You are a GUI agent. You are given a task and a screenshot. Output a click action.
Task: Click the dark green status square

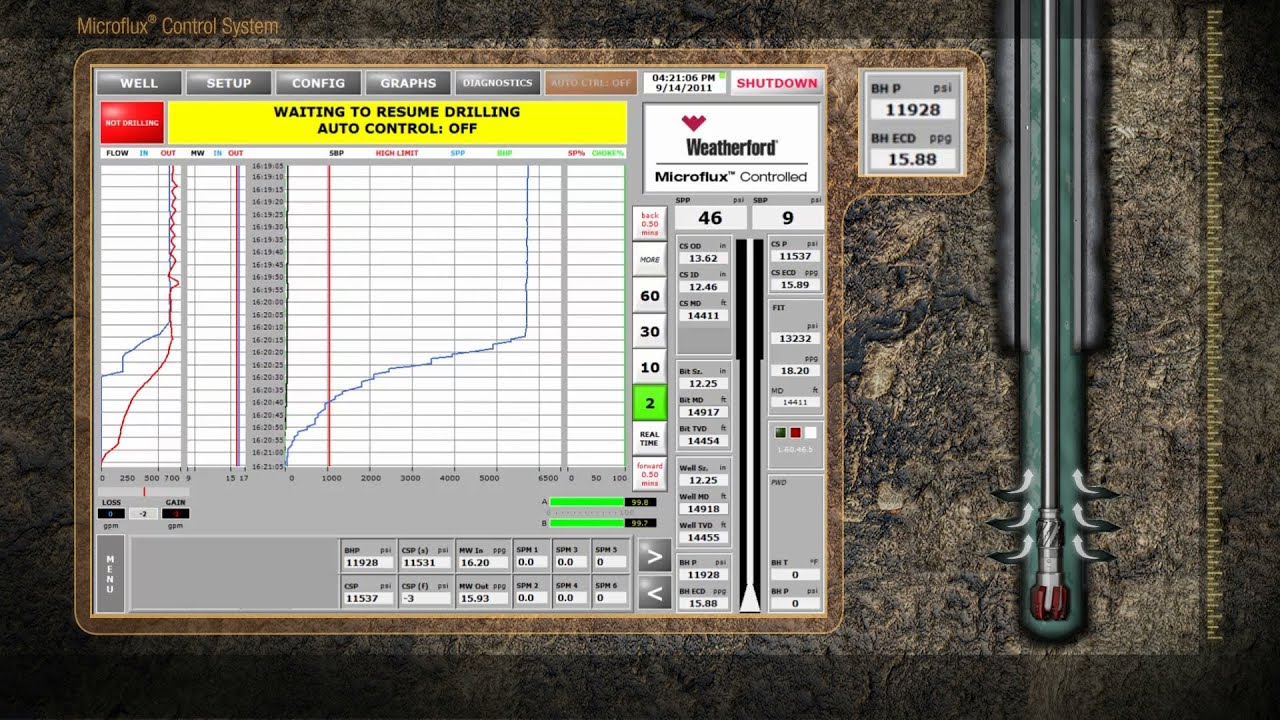click(x=780, y=432)
